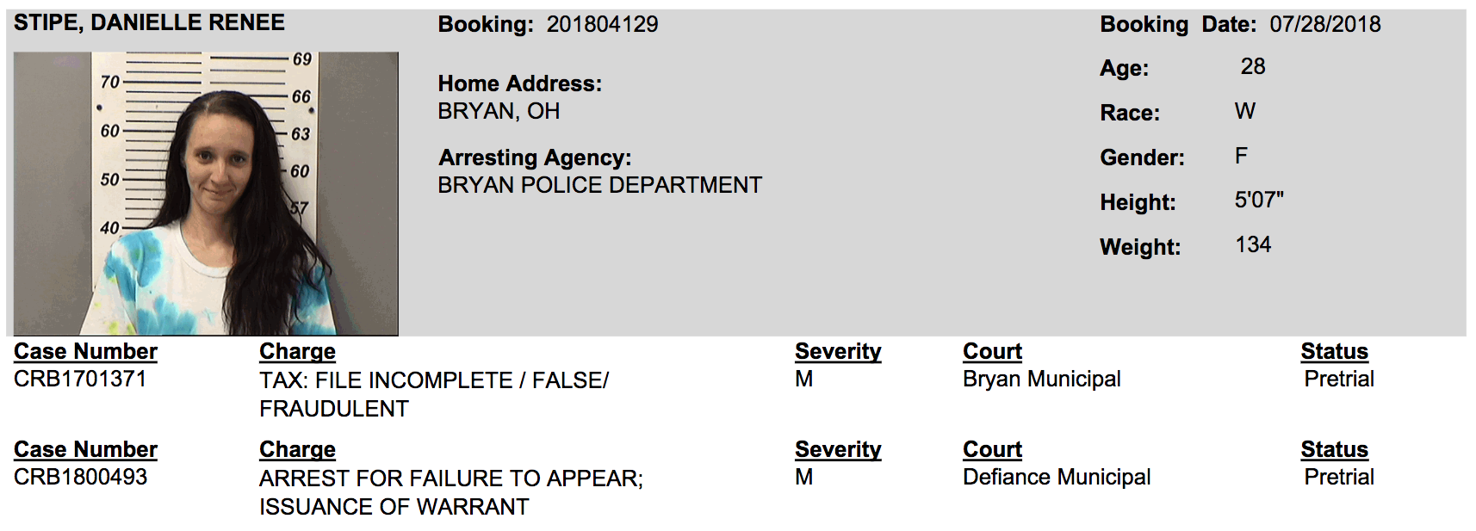Select the BRYAN, OH address text
Viewport: 1476px width, 531px height.
point(499,111)
